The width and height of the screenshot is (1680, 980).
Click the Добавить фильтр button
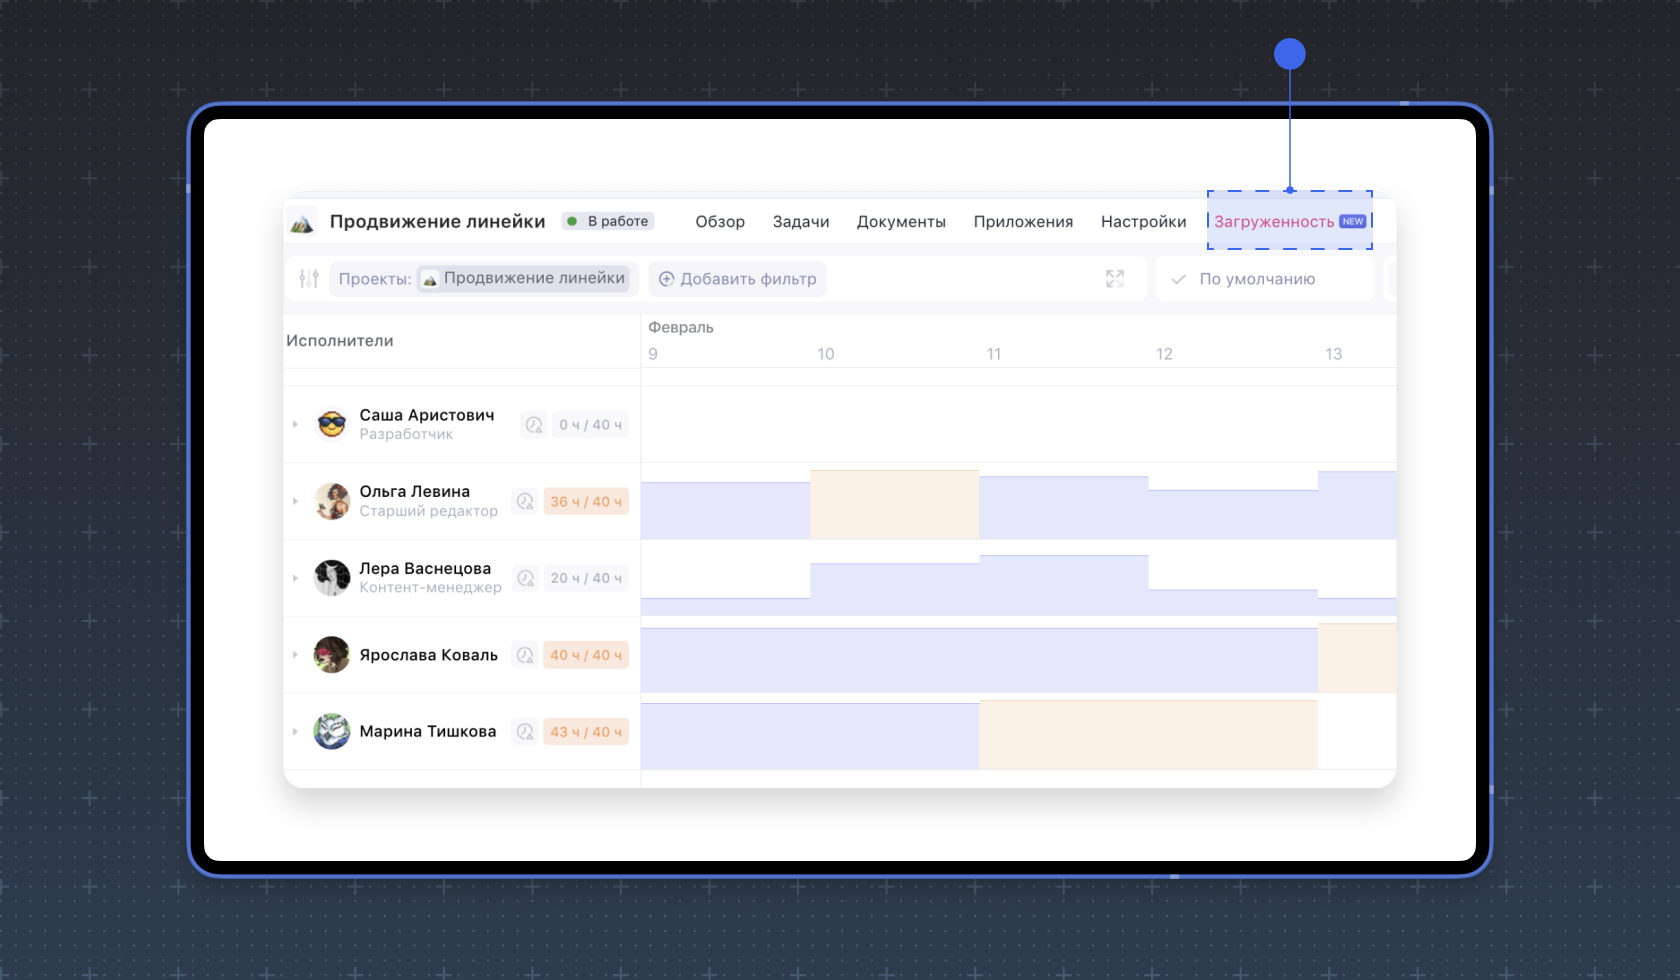[737, 279]
